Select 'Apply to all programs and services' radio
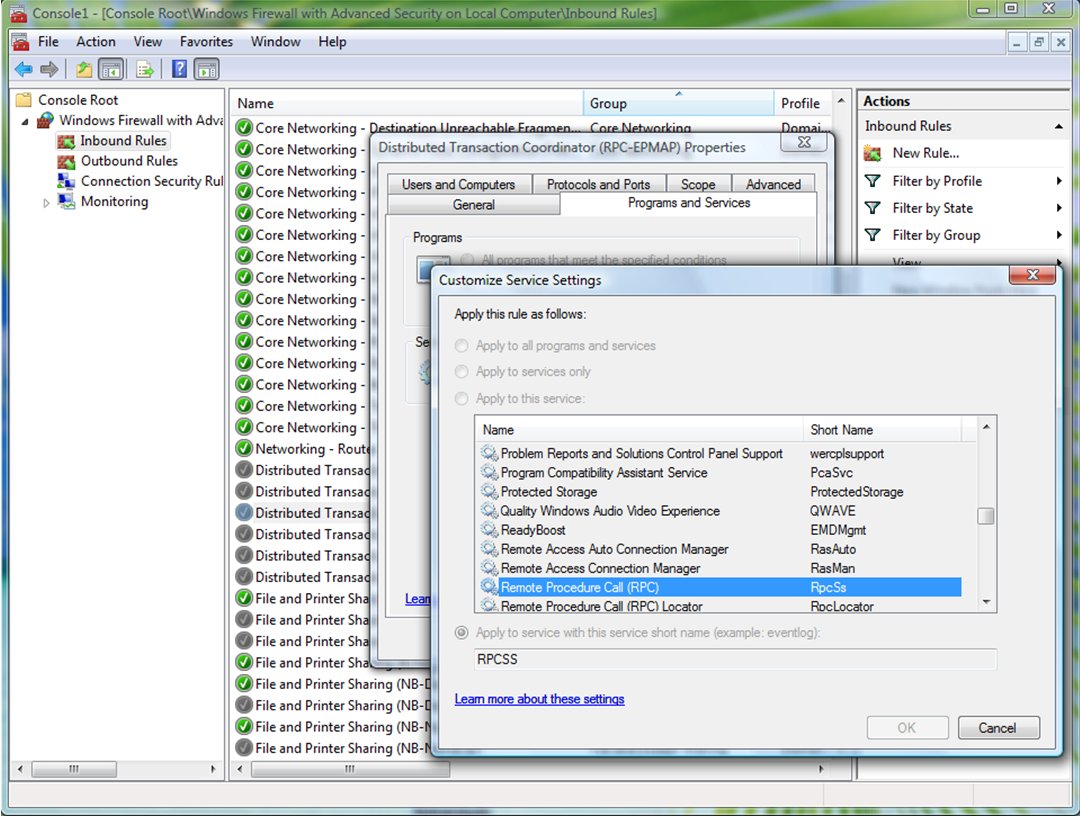The width and height of the screenshot is (1080, 816). (x=461, y=346)
